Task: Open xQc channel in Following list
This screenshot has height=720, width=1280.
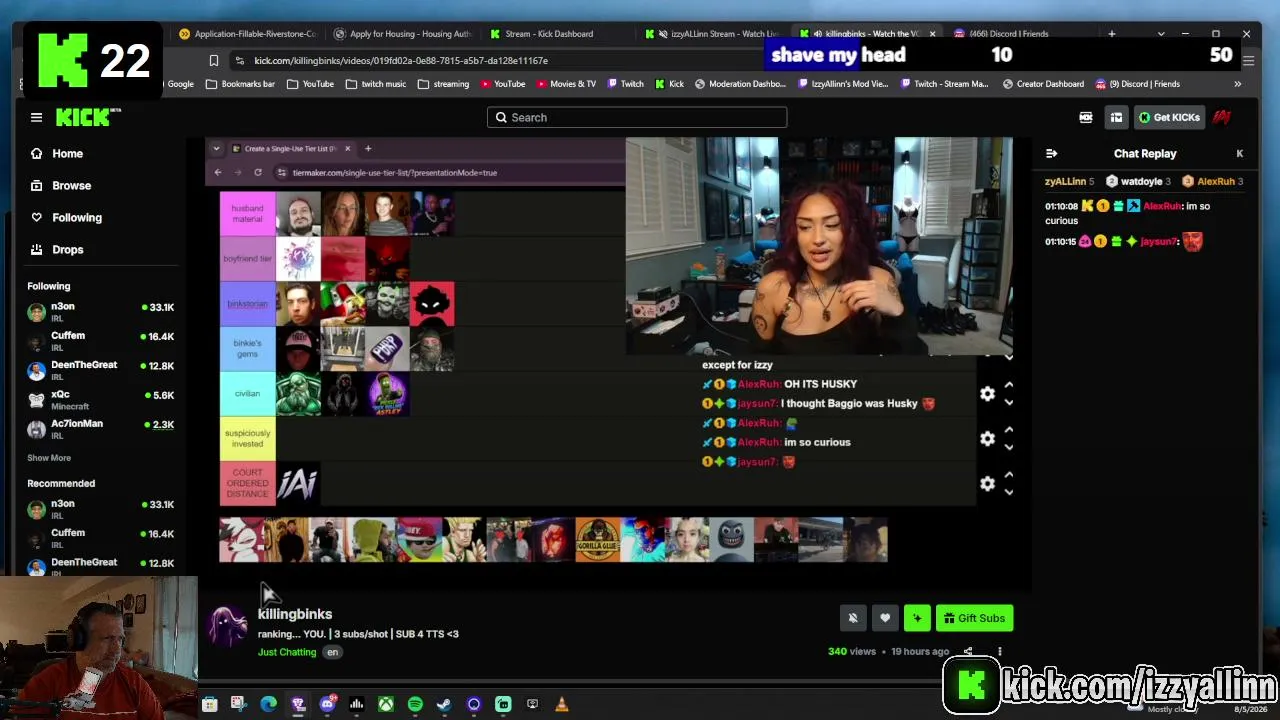Action: coord(100,400)
